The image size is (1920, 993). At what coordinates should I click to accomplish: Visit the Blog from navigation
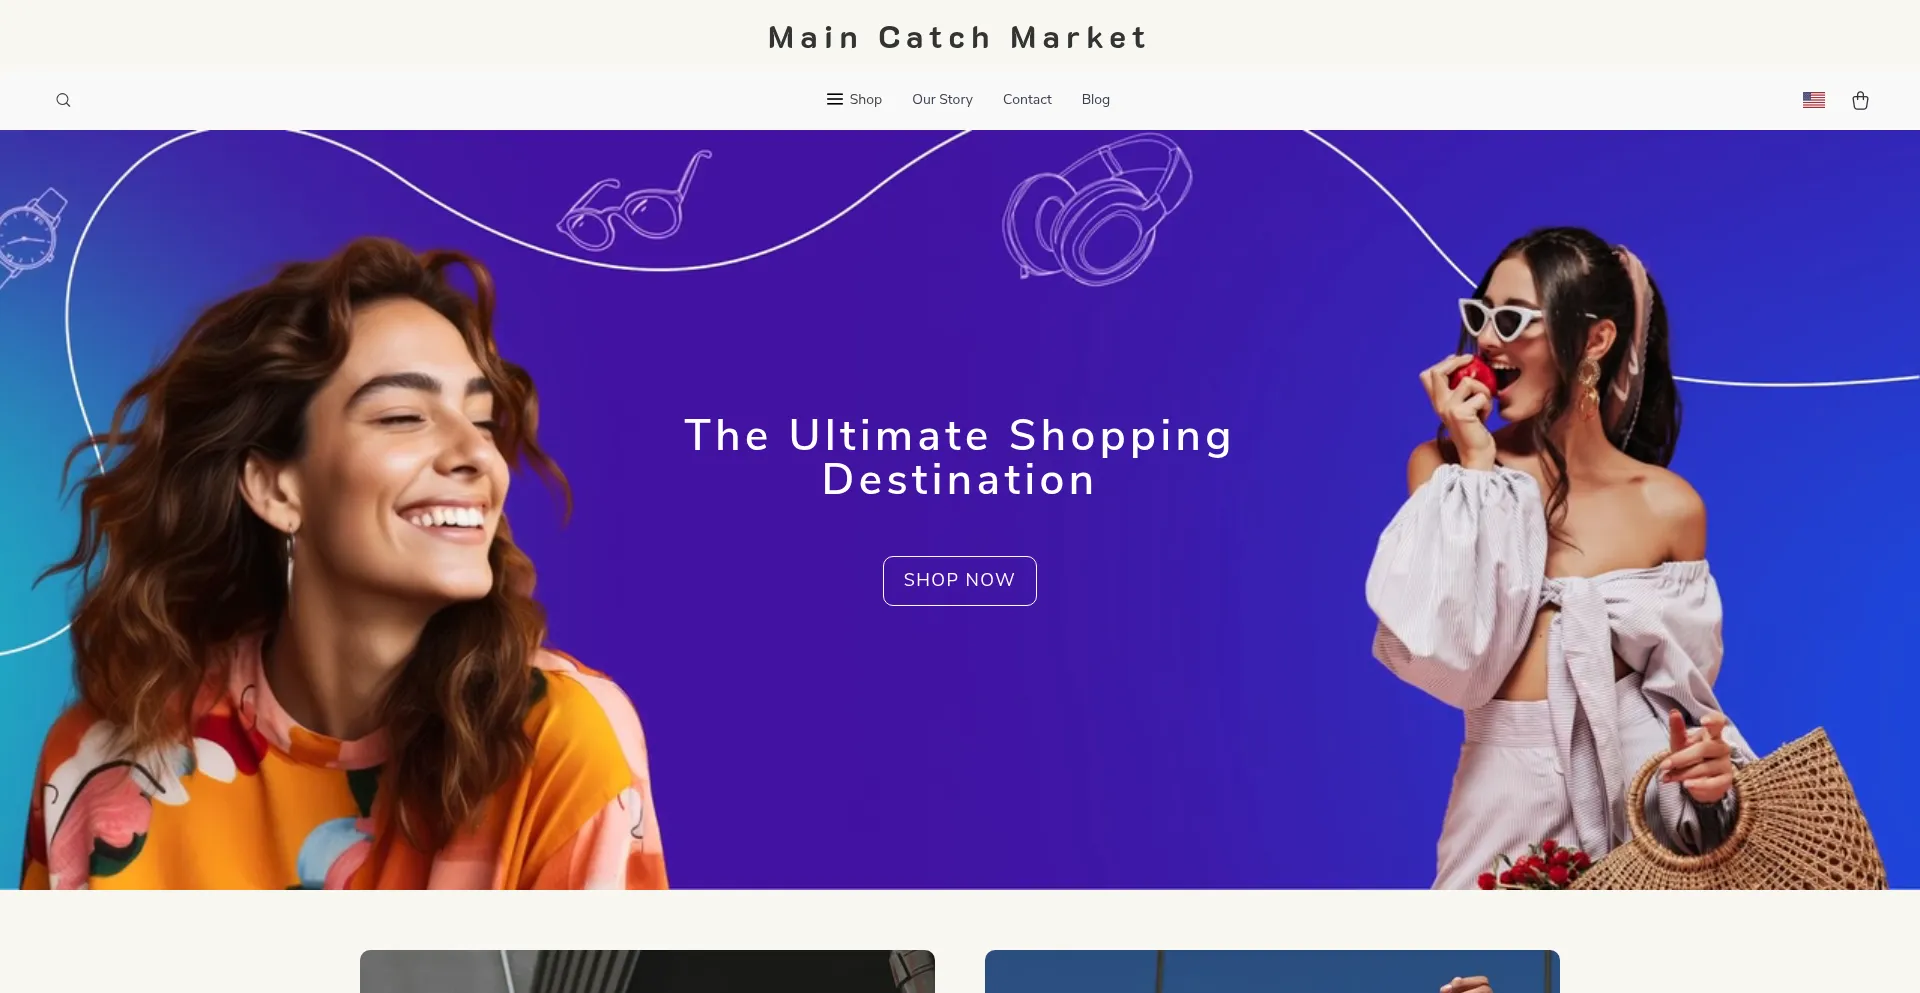[1095, 99]
